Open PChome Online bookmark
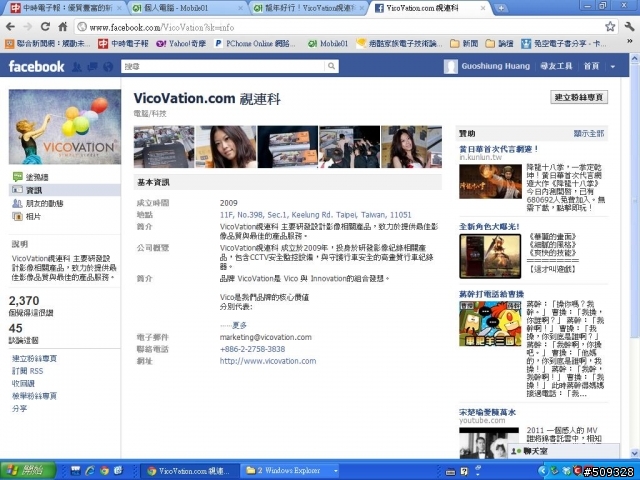640x480 pixels. point(255,43)
